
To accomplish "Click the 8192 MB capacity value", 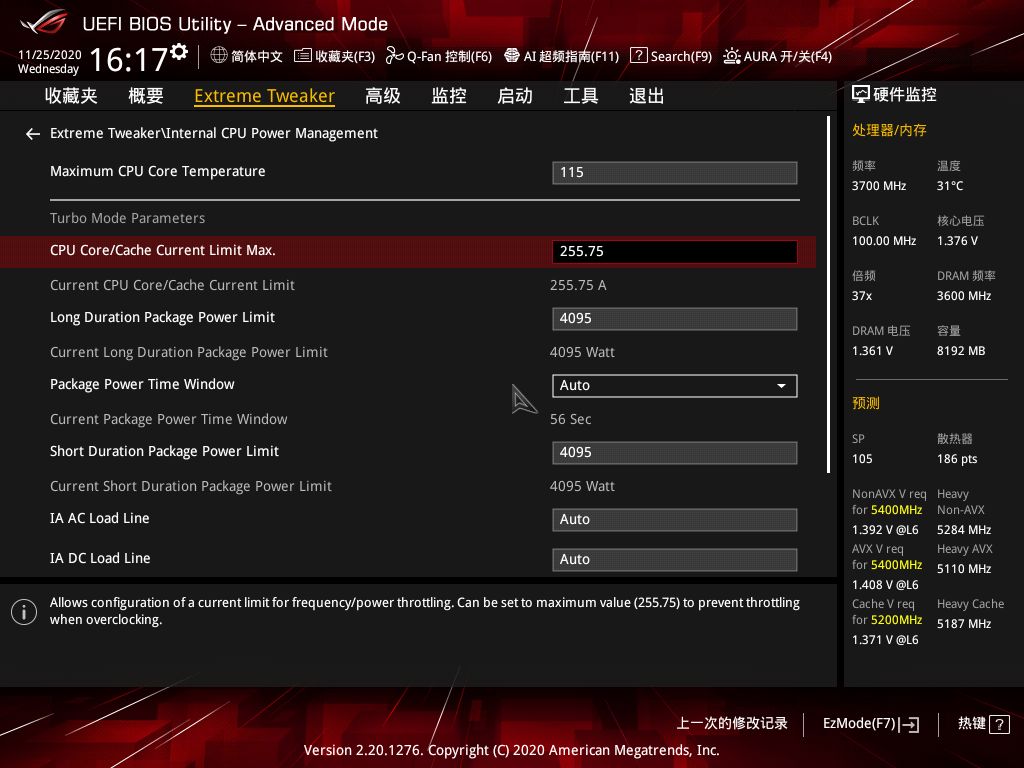I will pyautogui.click(x=961, y=351).
